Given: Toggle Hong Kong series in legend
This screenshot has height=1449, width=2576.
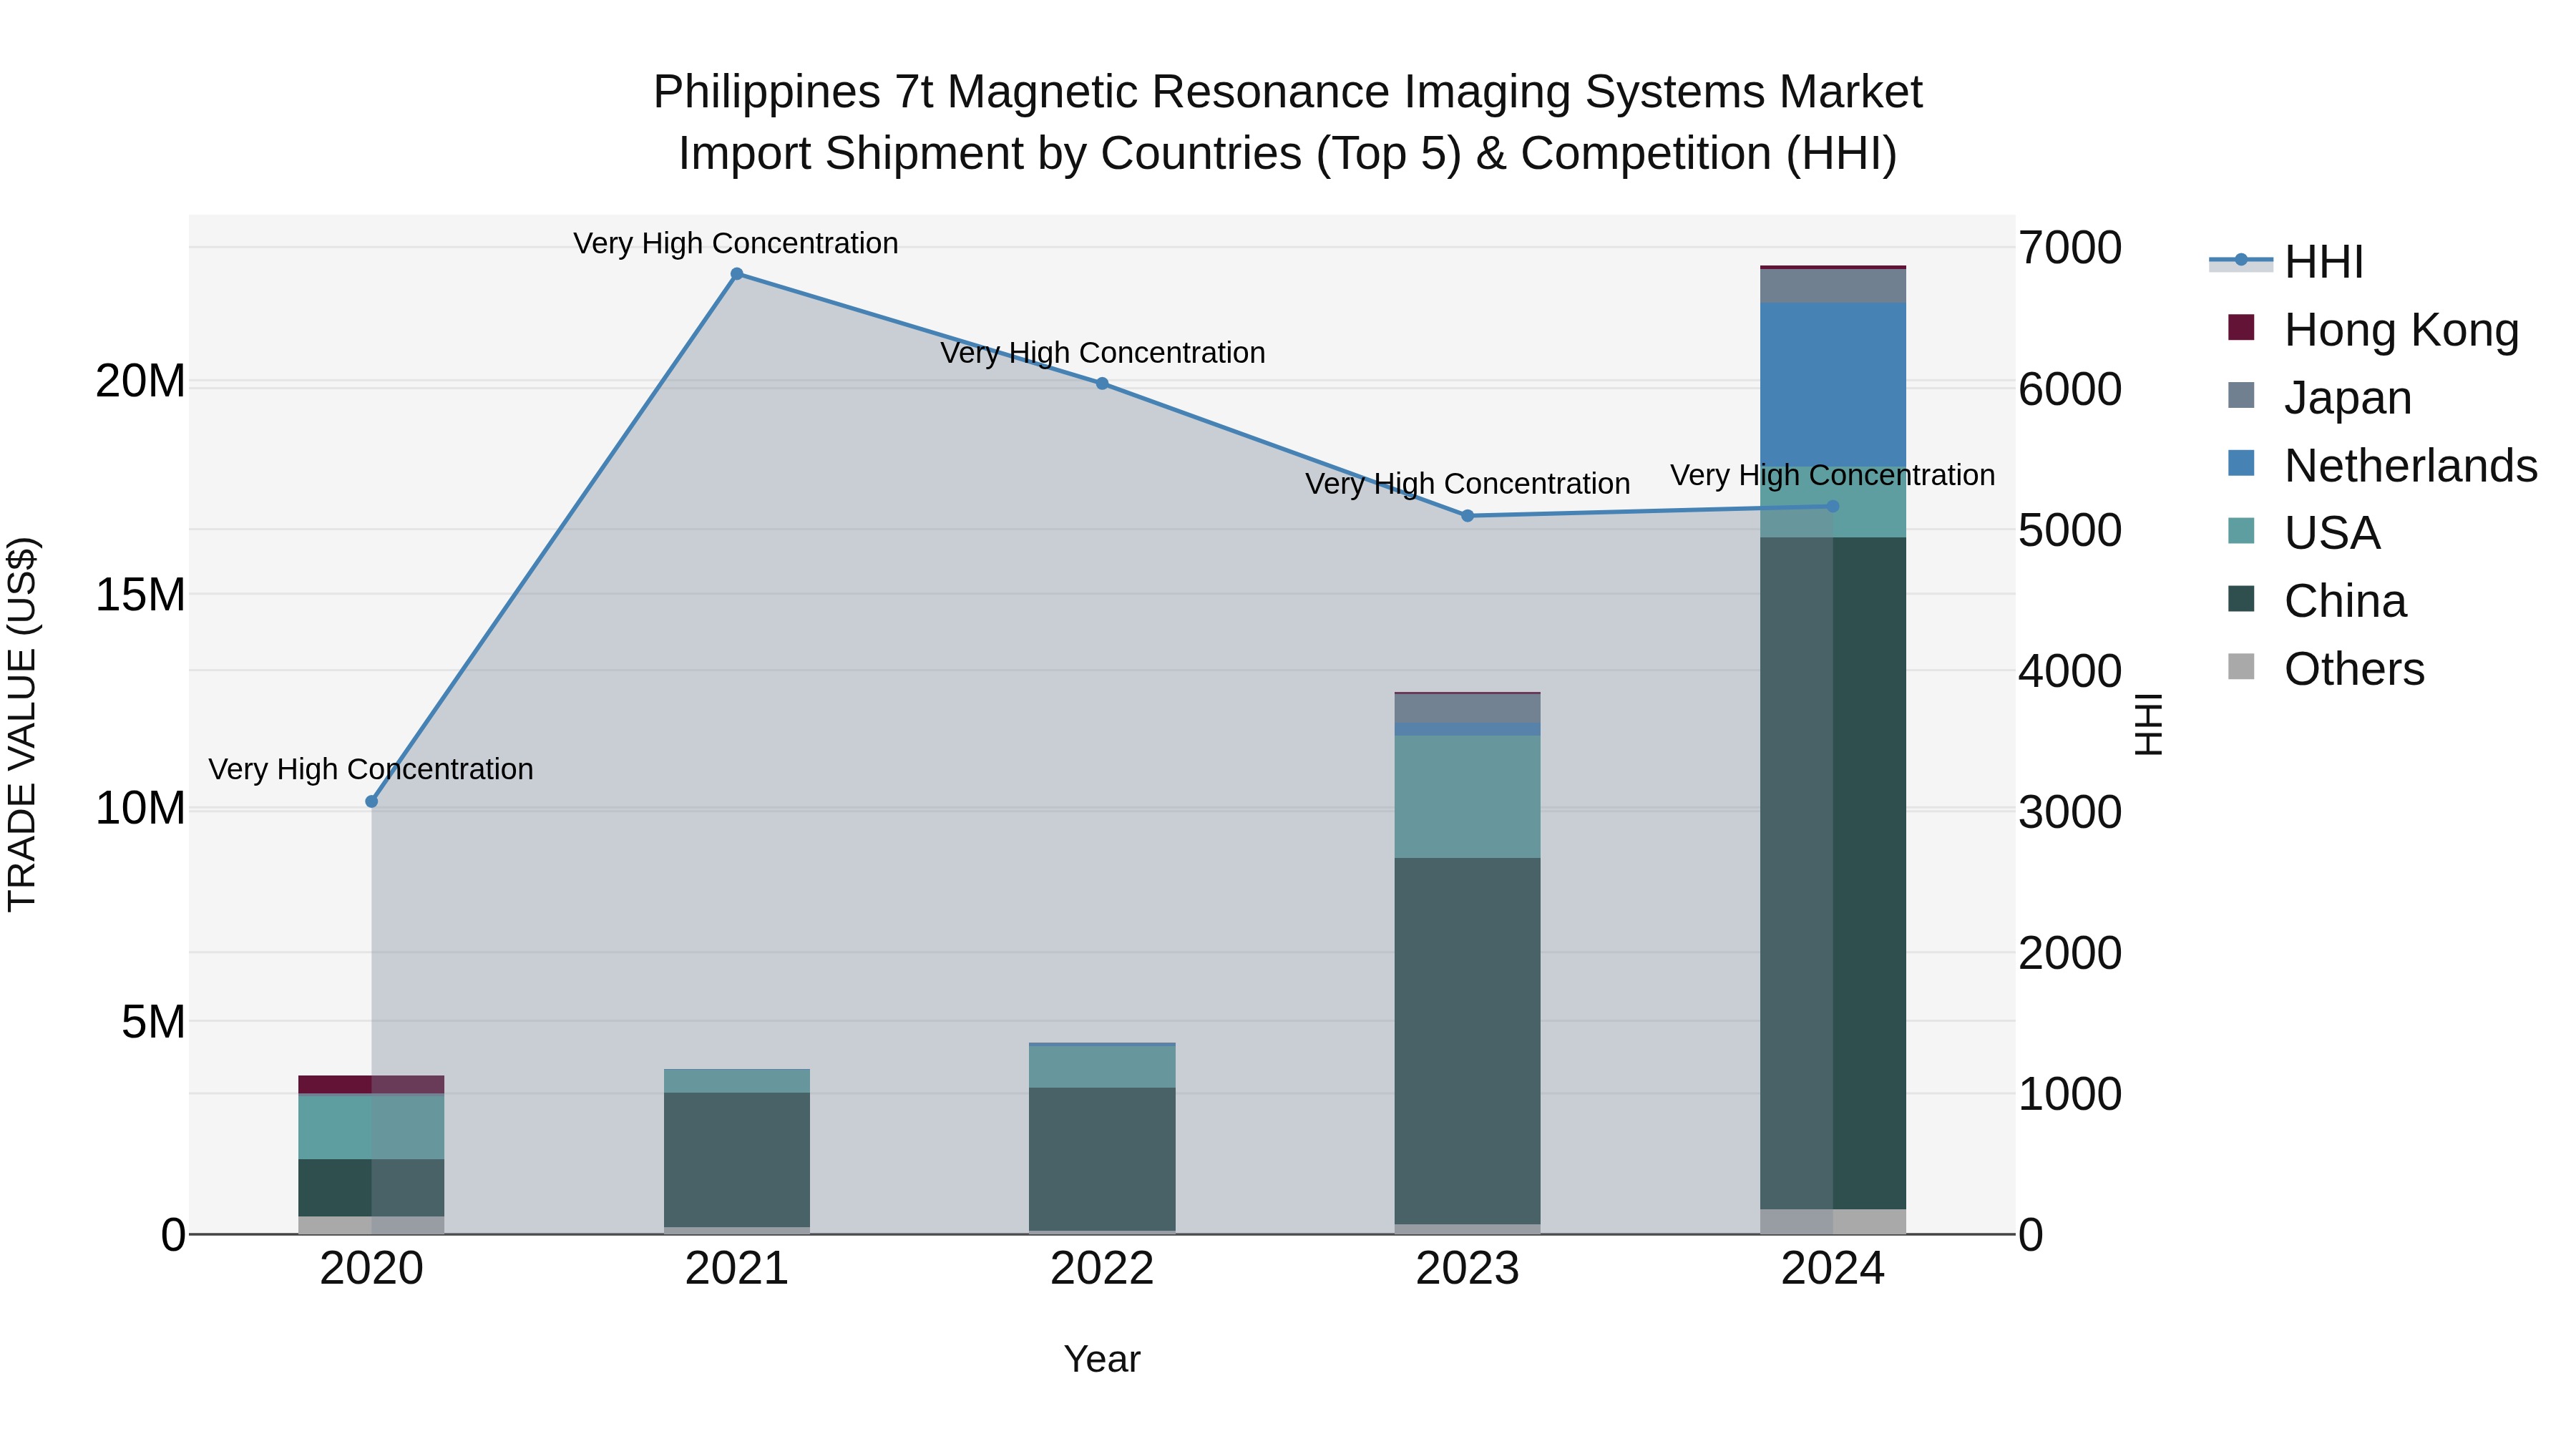Looking at the screenshot, I should 2373,329.
